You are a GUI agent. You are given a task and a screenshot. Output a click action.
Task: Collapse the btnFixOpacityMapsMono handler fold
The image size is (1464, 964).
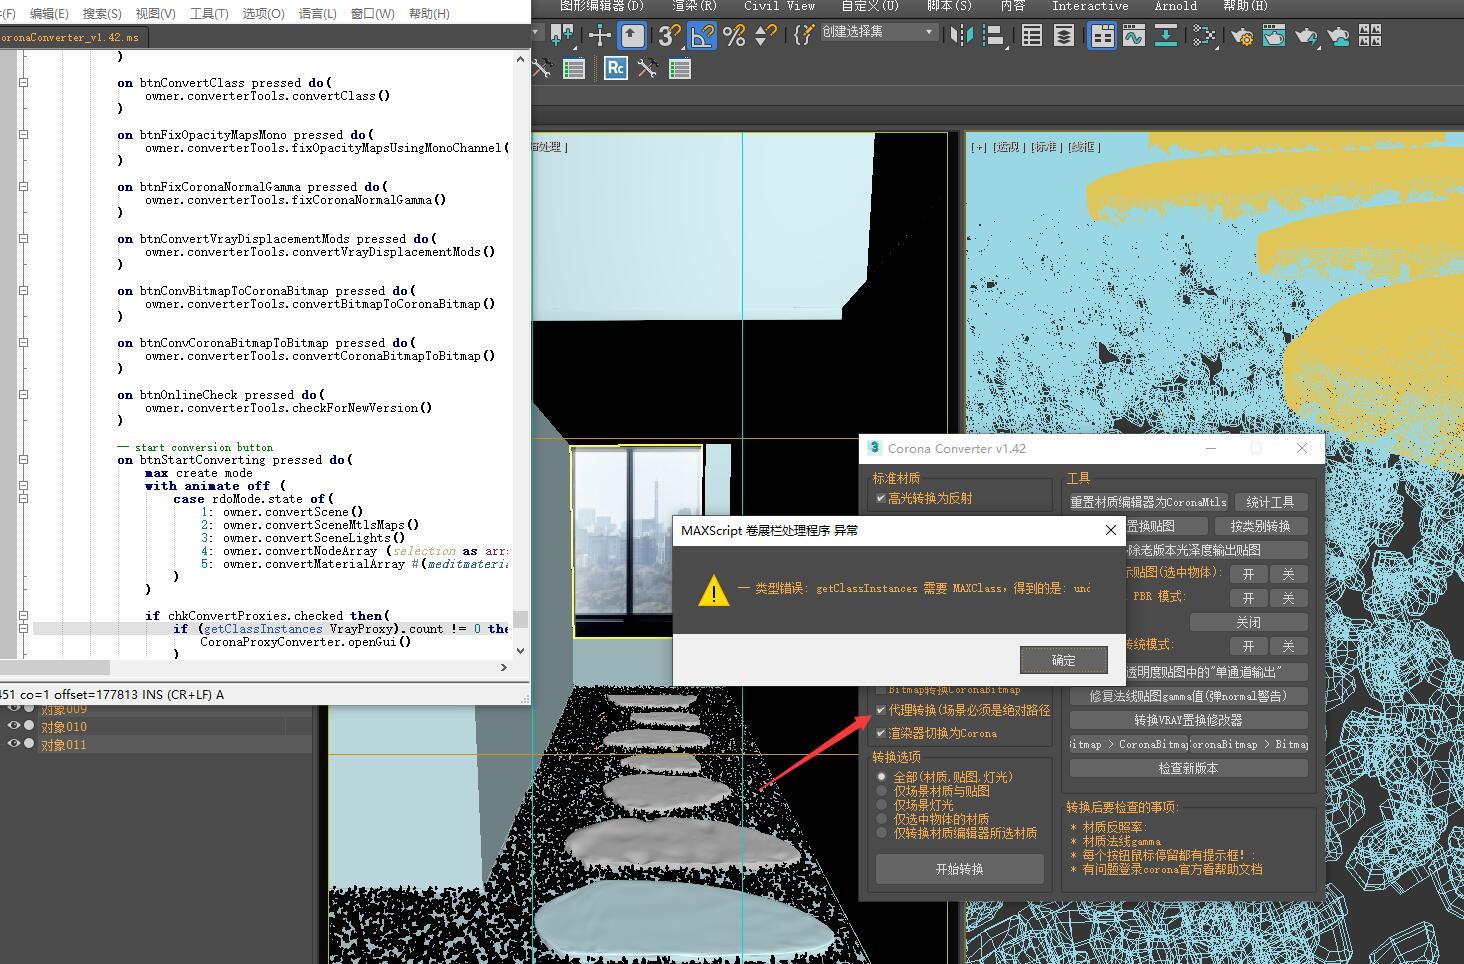(x=23, y=135)
